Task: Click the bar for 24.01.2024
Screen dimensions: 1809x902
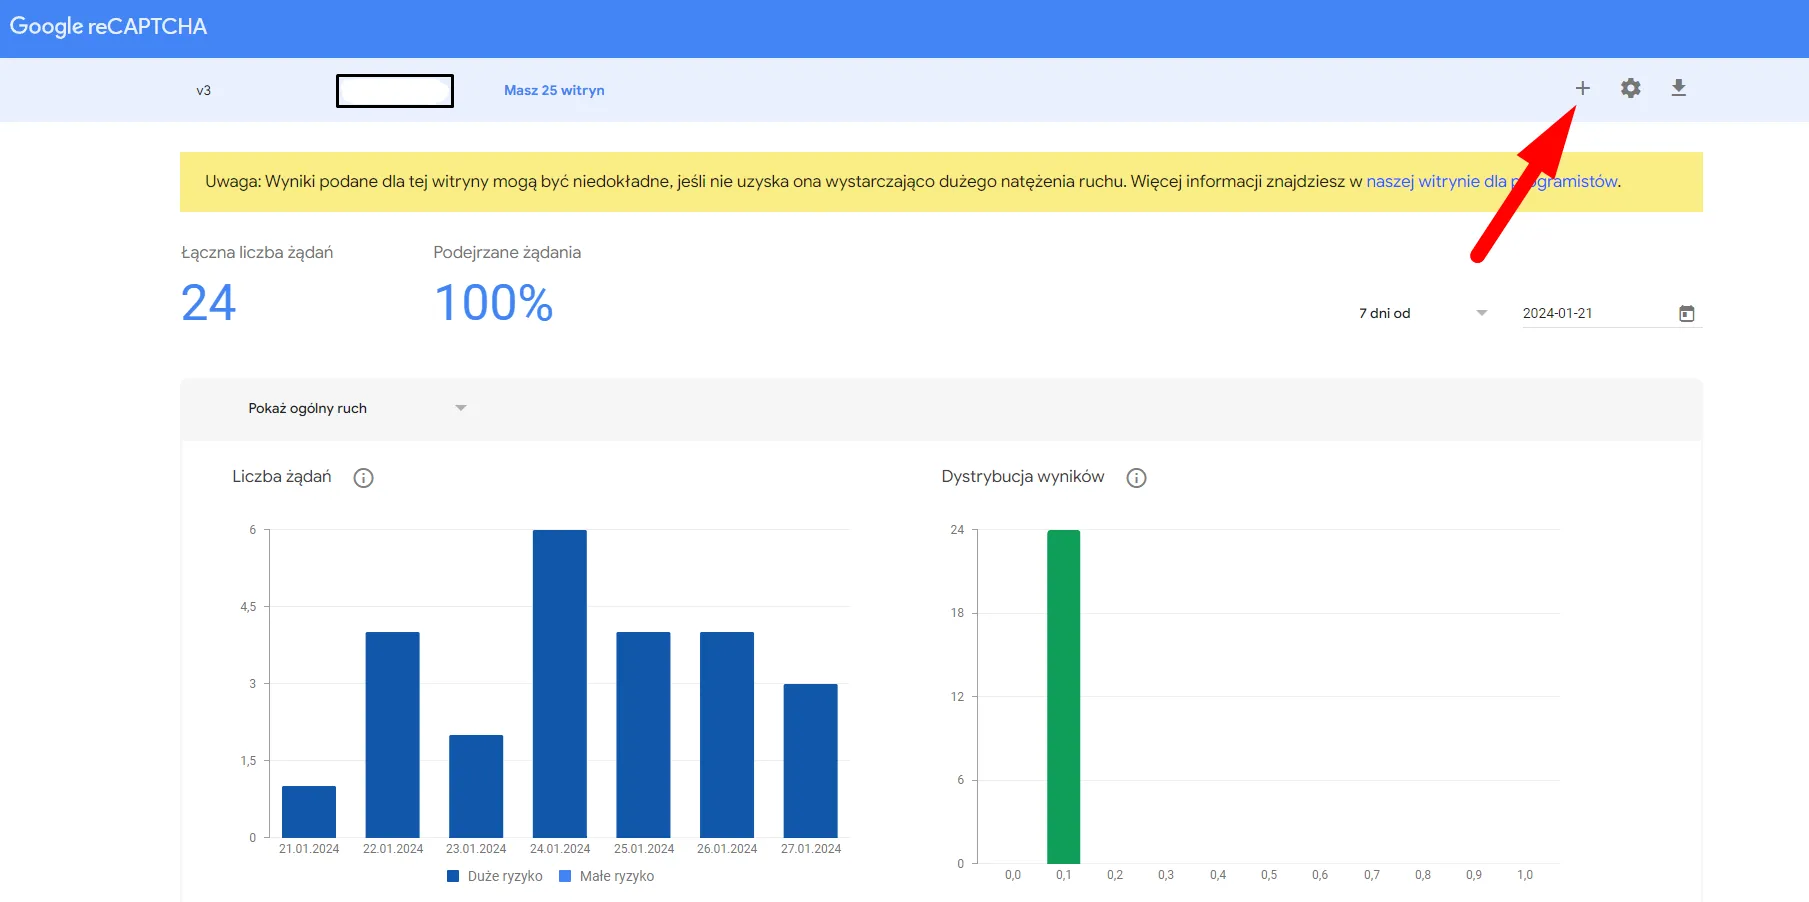Action: [560, 683]
